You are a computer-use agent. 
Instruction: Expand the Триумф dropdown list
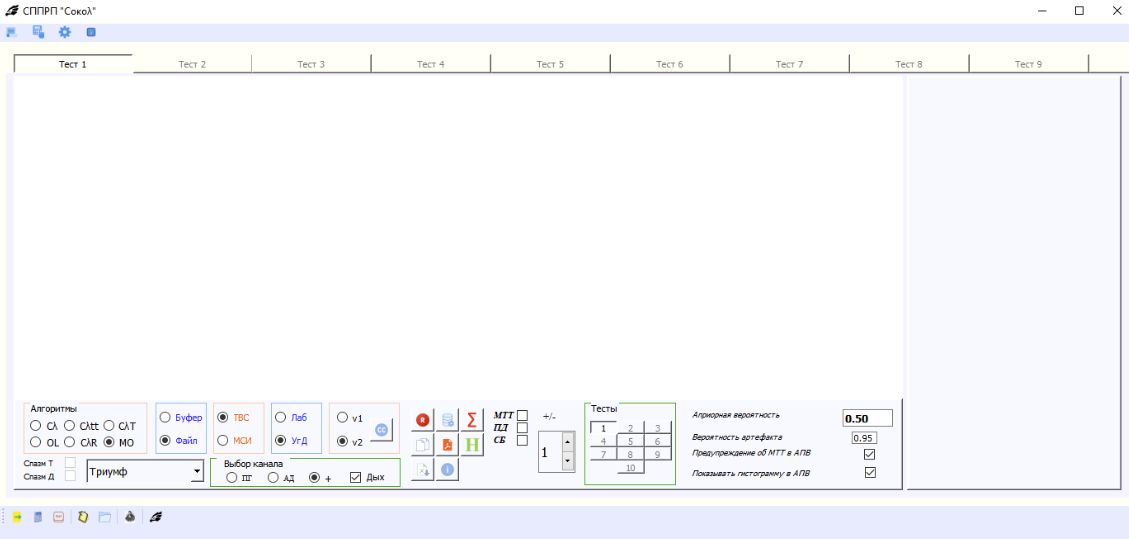197,470
